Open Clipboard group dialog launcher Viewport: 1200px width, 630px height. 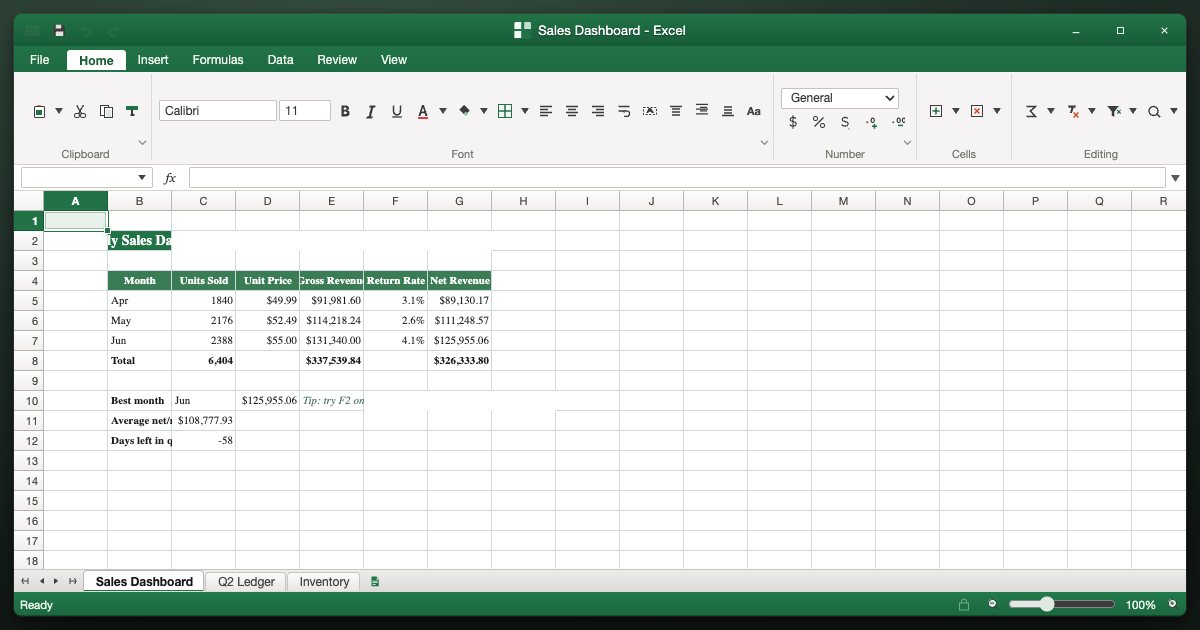[142, 143]
